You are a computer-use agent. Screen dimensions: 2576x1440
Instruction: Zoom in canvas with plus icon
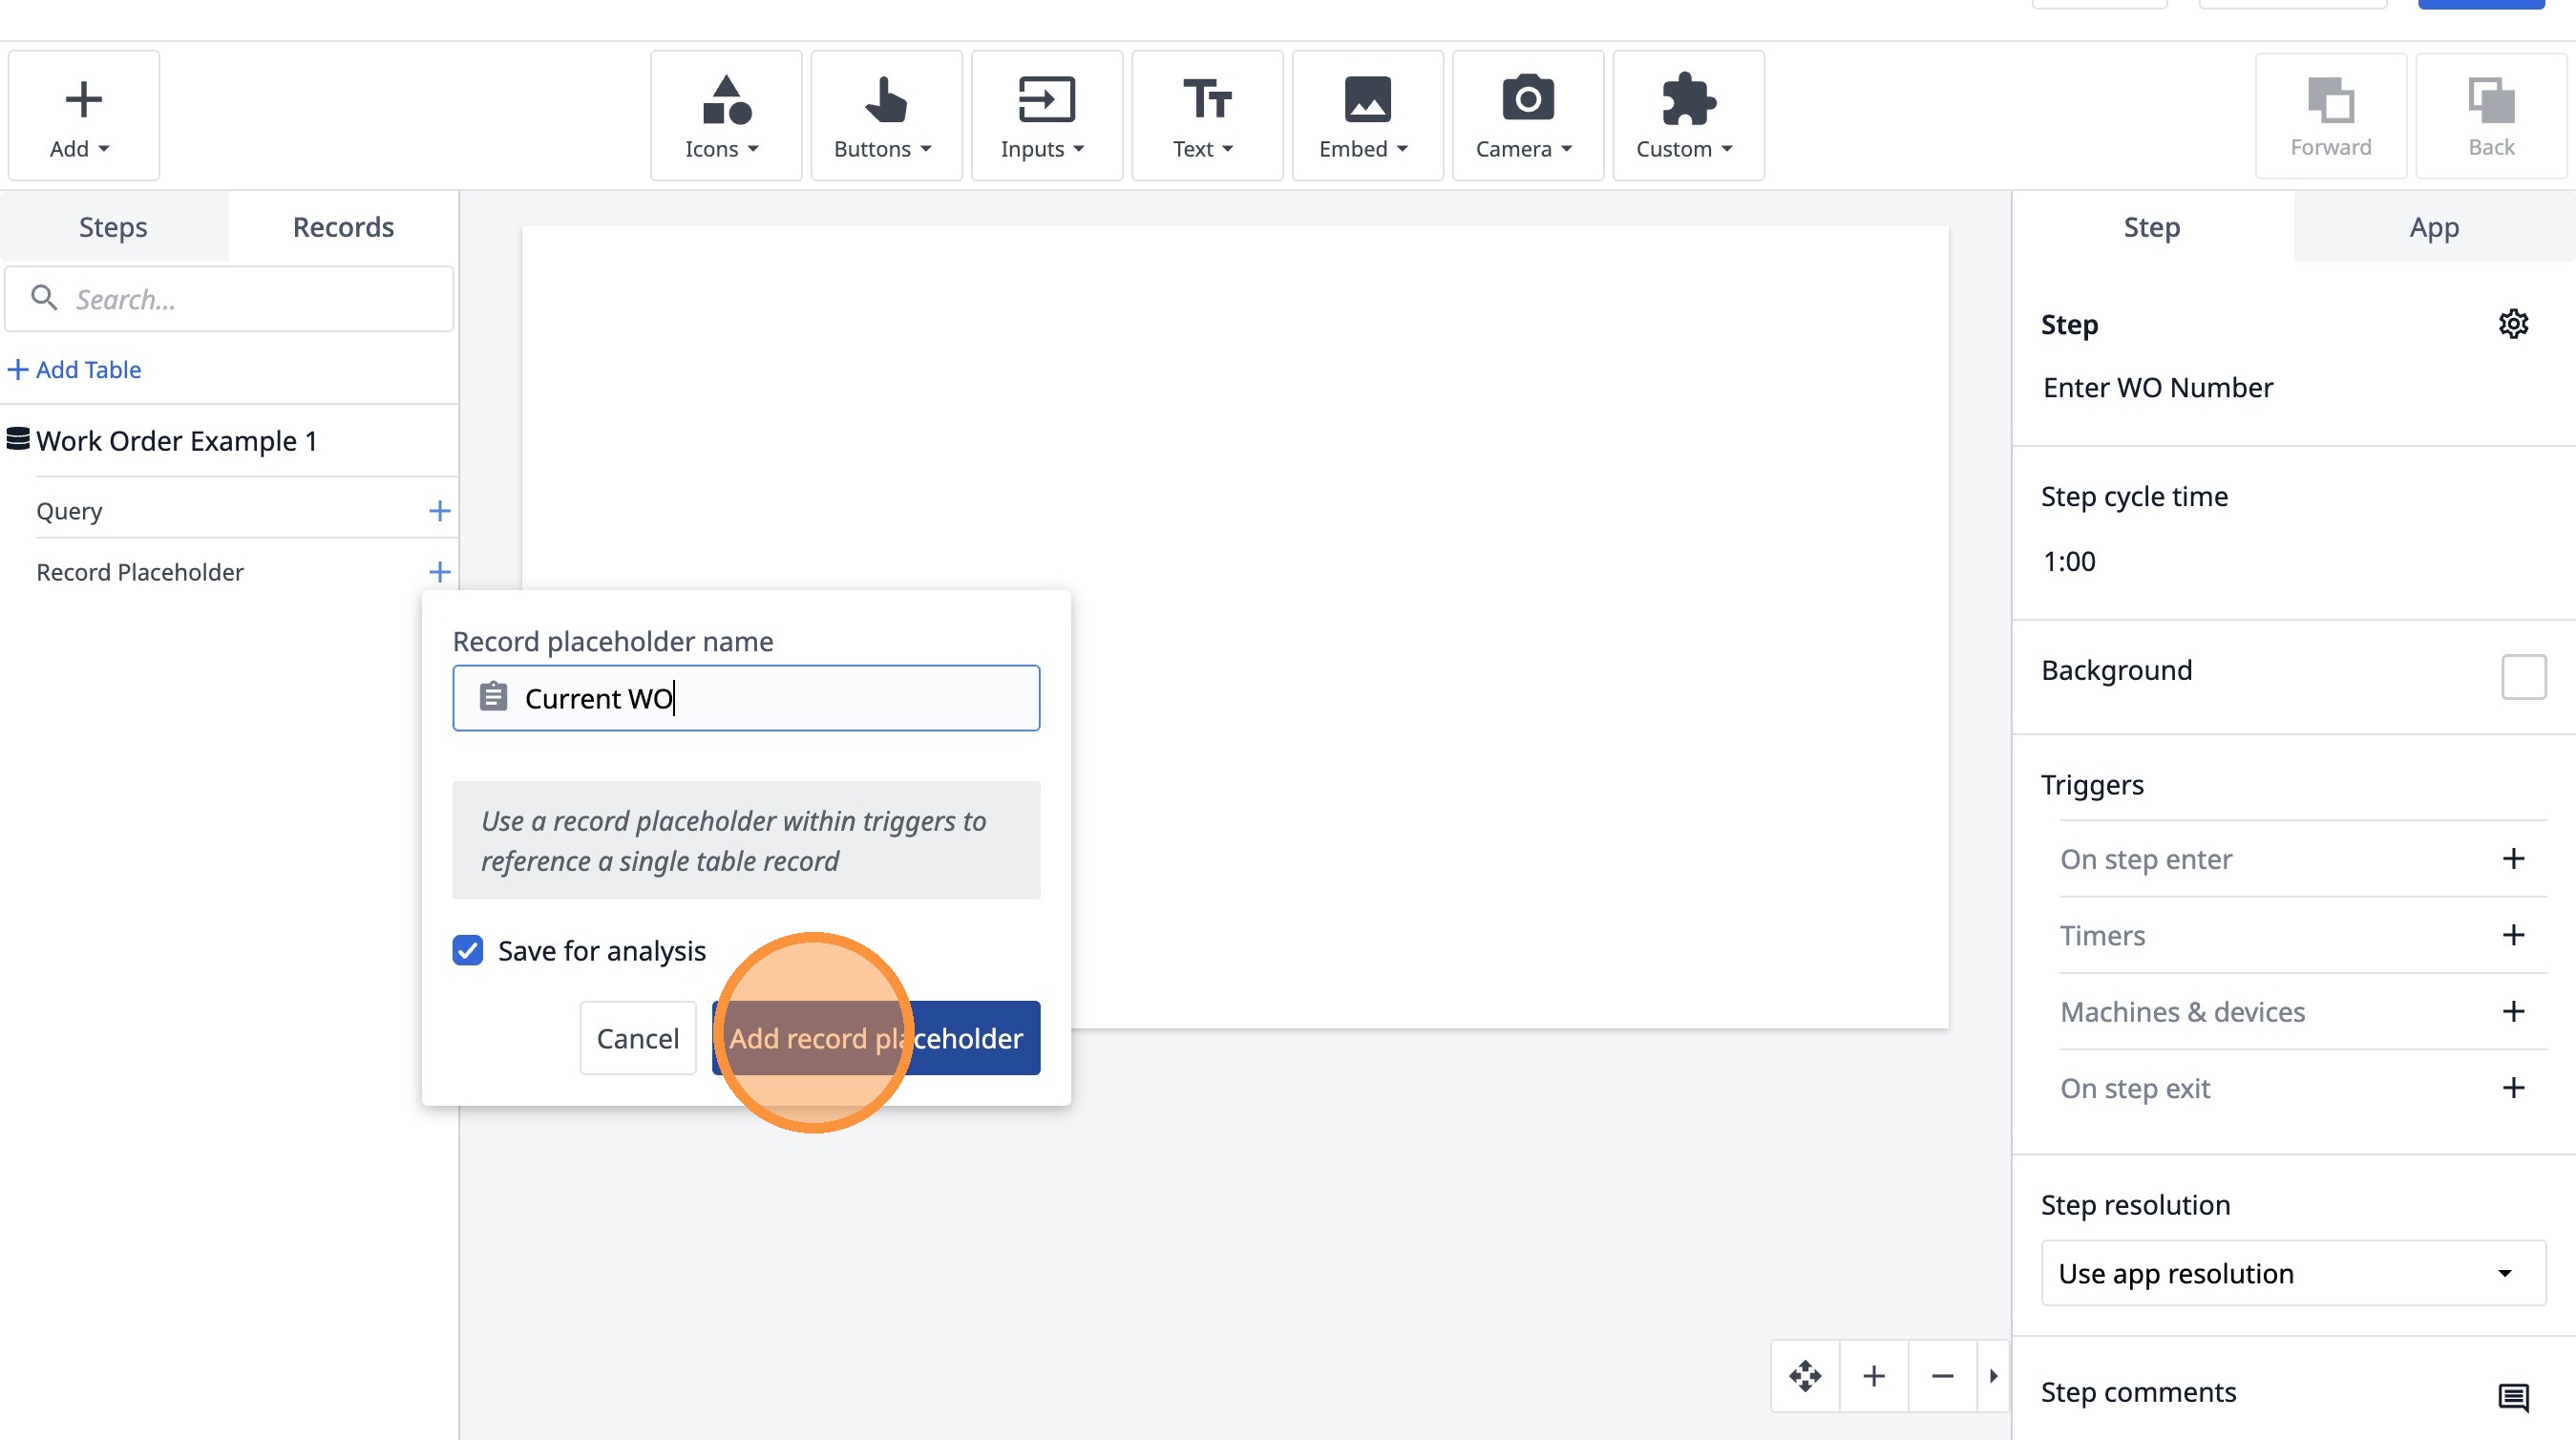[x=1874, y=1376]
